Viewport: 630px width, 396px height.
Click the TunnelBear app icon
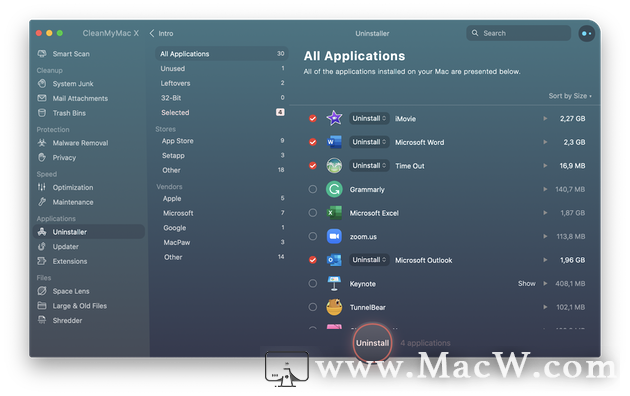tap(334, 307)
